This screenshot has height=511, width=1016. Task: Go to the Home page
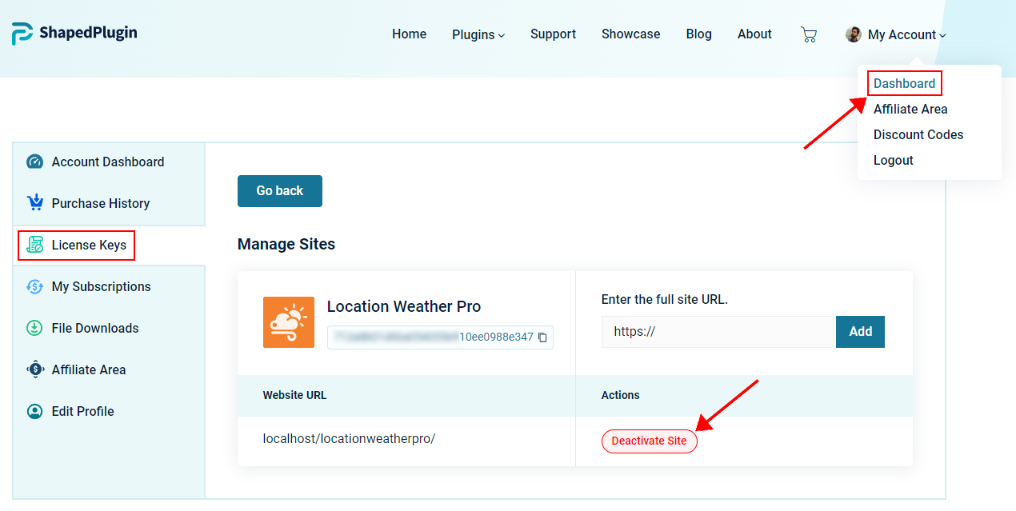(x=409, y=34)
